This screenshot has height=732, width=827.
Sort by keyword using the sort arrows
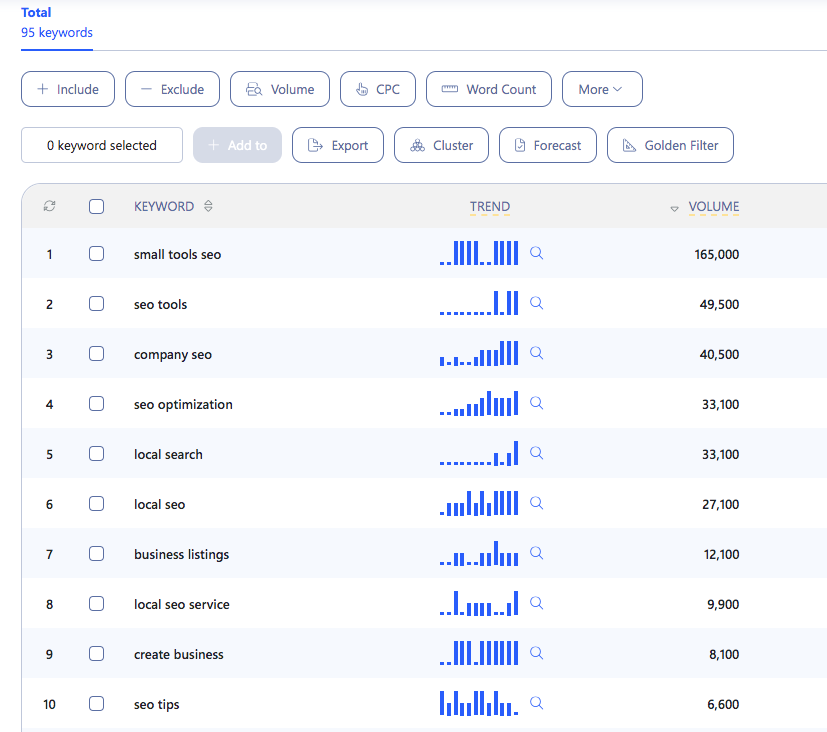pos(208,206)
